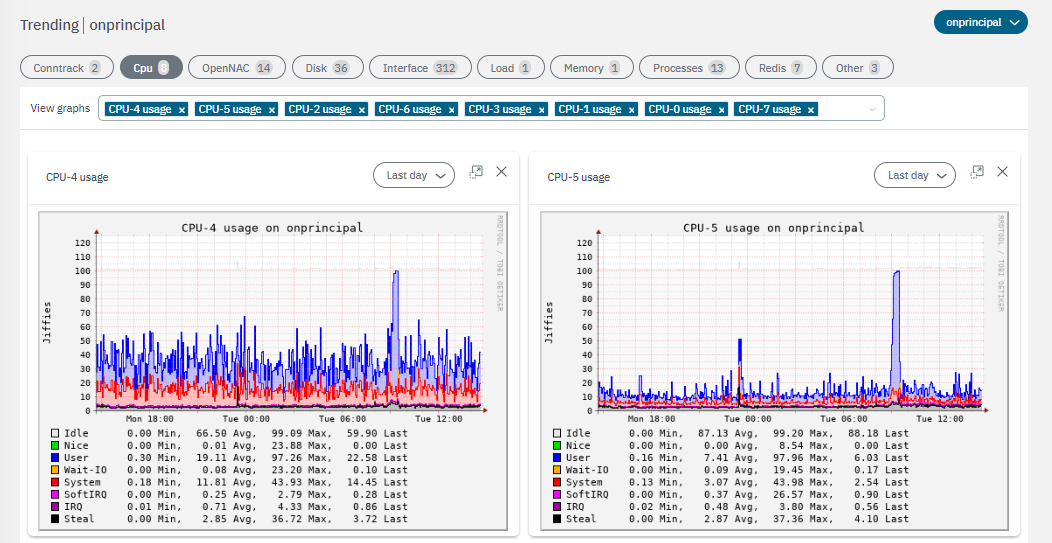Remove the CPU-5 usage tag

tap(271, 110)
